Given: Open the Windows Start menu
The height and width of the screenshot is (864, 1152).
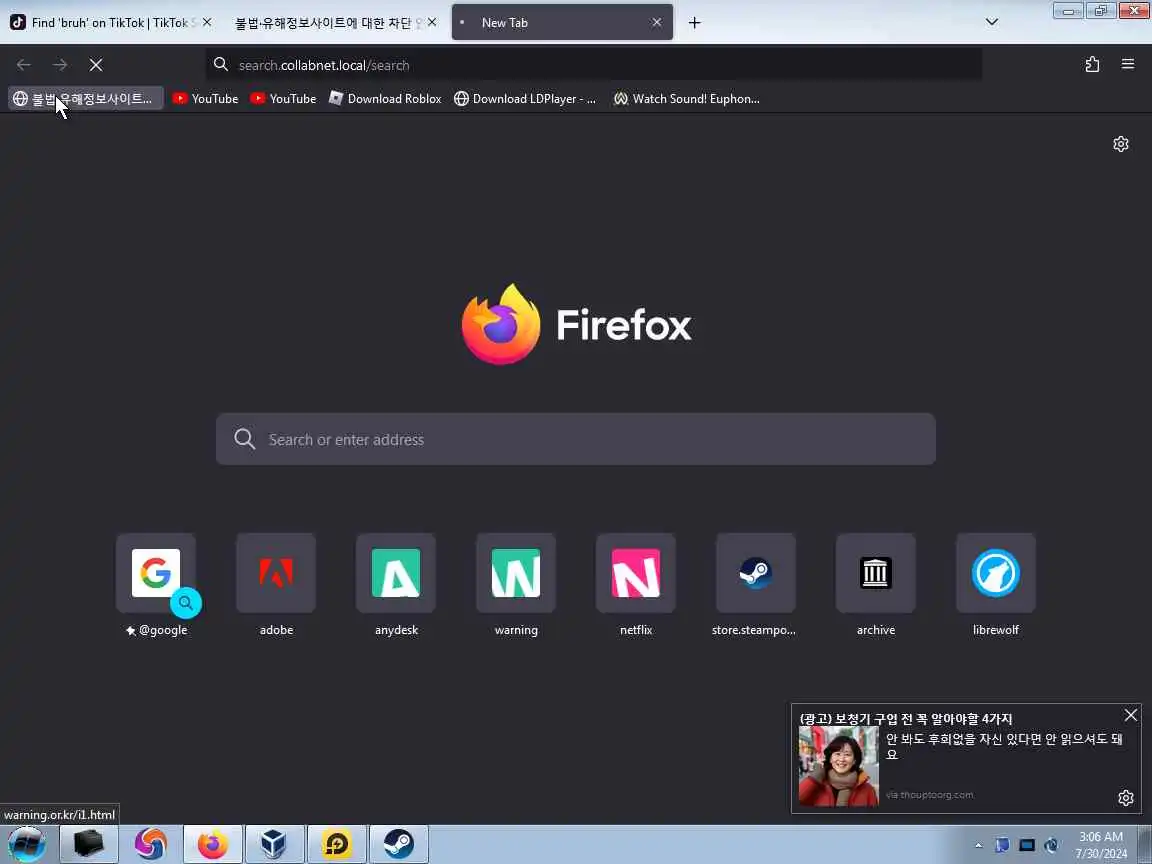Looking at the screenshot, I should pos(27,843).
